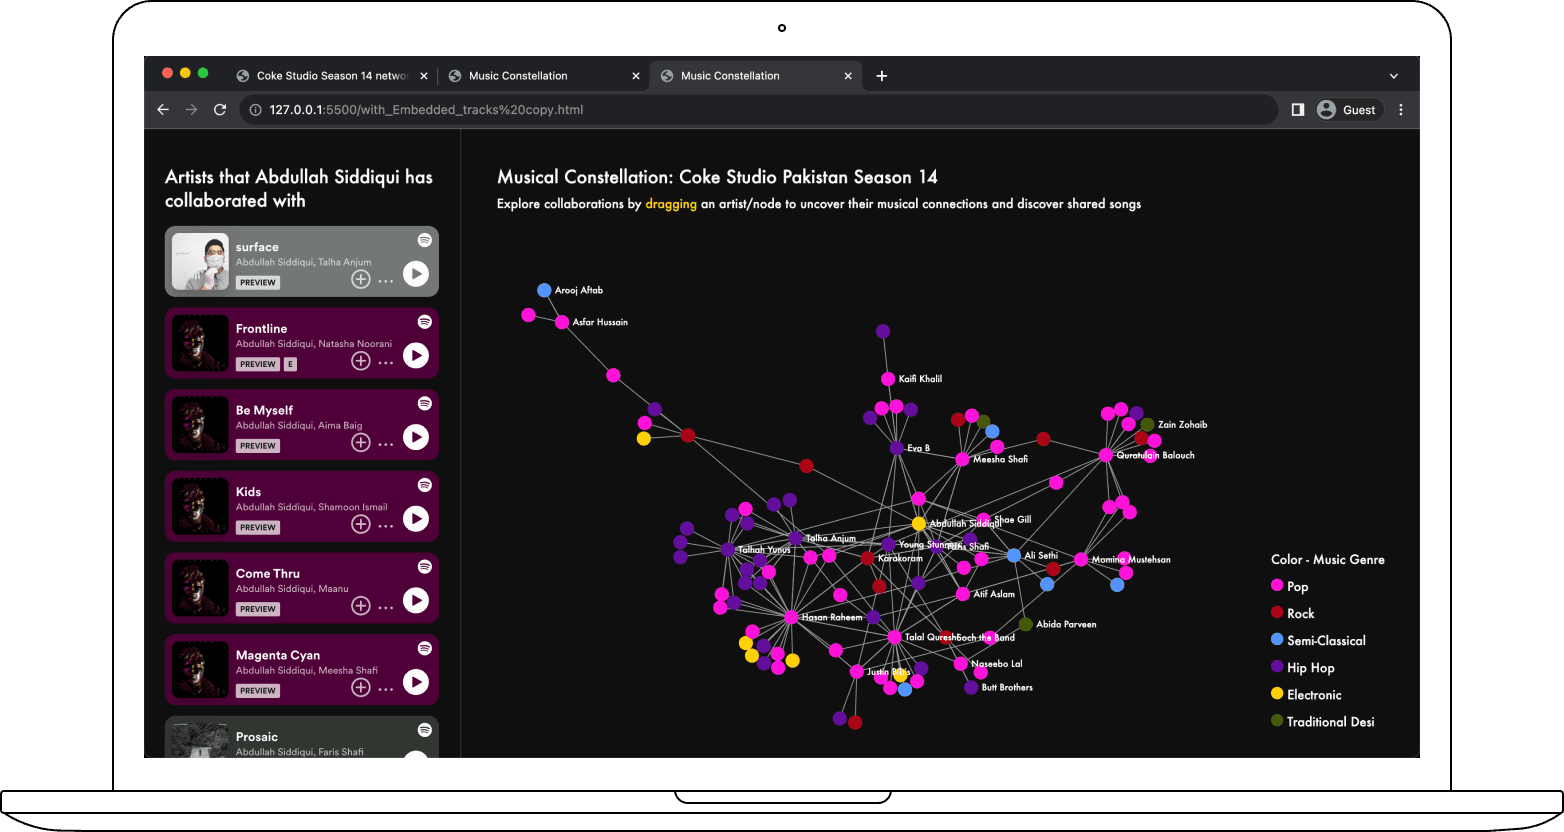Open the 'Frontline' album thumbnail
The width and height of the screenshot is (1564, 832).
click(x=200, y=343)
